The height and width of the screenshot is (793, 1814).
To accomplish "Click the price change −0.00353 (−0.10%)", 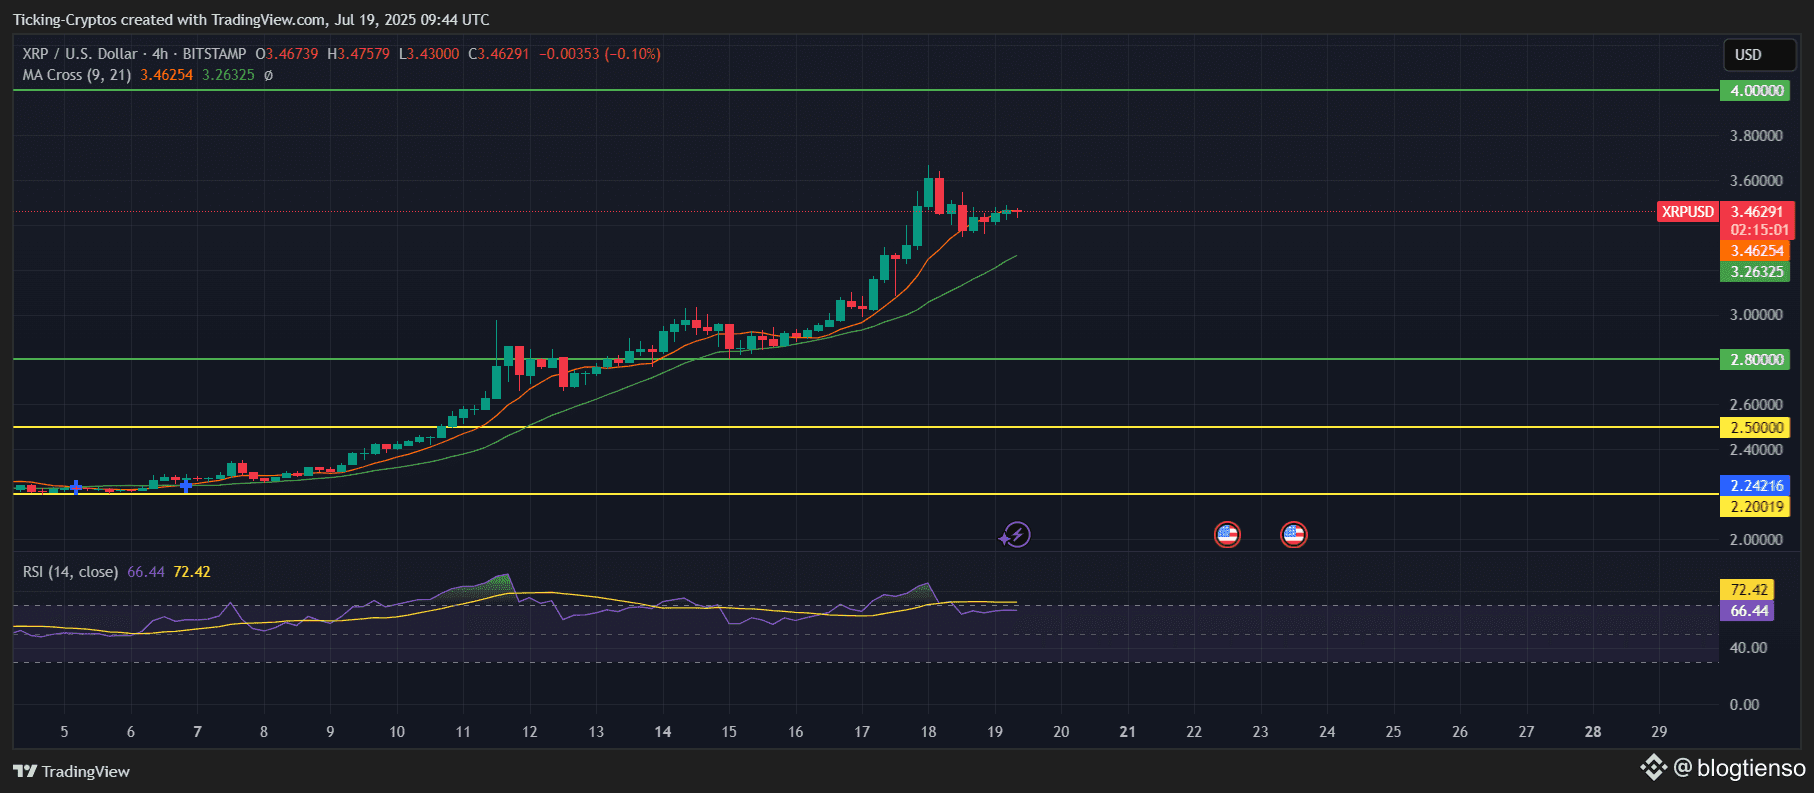I will tap(600, 54).
